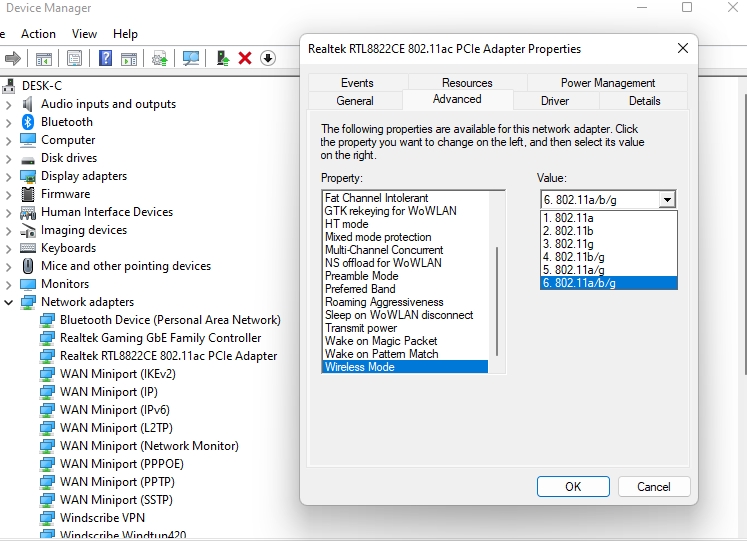The image size is (747, 541).
Task: Switch to the General tab
Action: (355, 101)
